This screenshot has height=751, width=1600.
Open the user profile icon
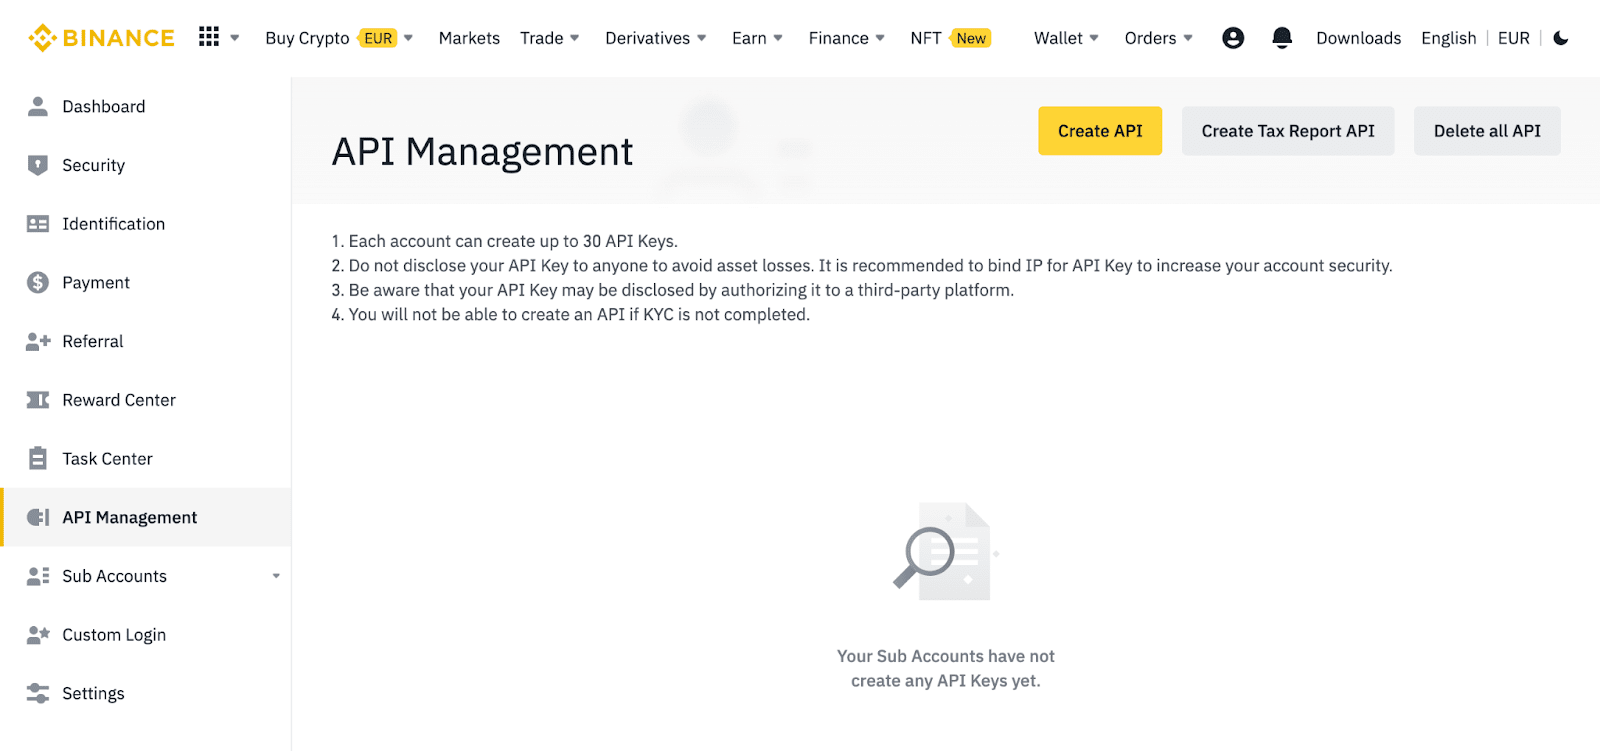pos(1233,38)
